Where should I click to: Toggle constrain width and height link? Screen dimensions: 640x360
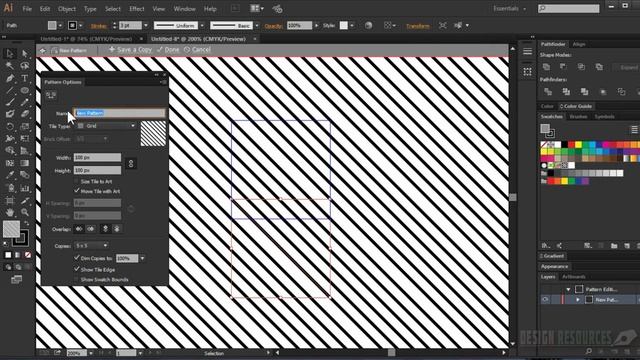coord(131,164)
